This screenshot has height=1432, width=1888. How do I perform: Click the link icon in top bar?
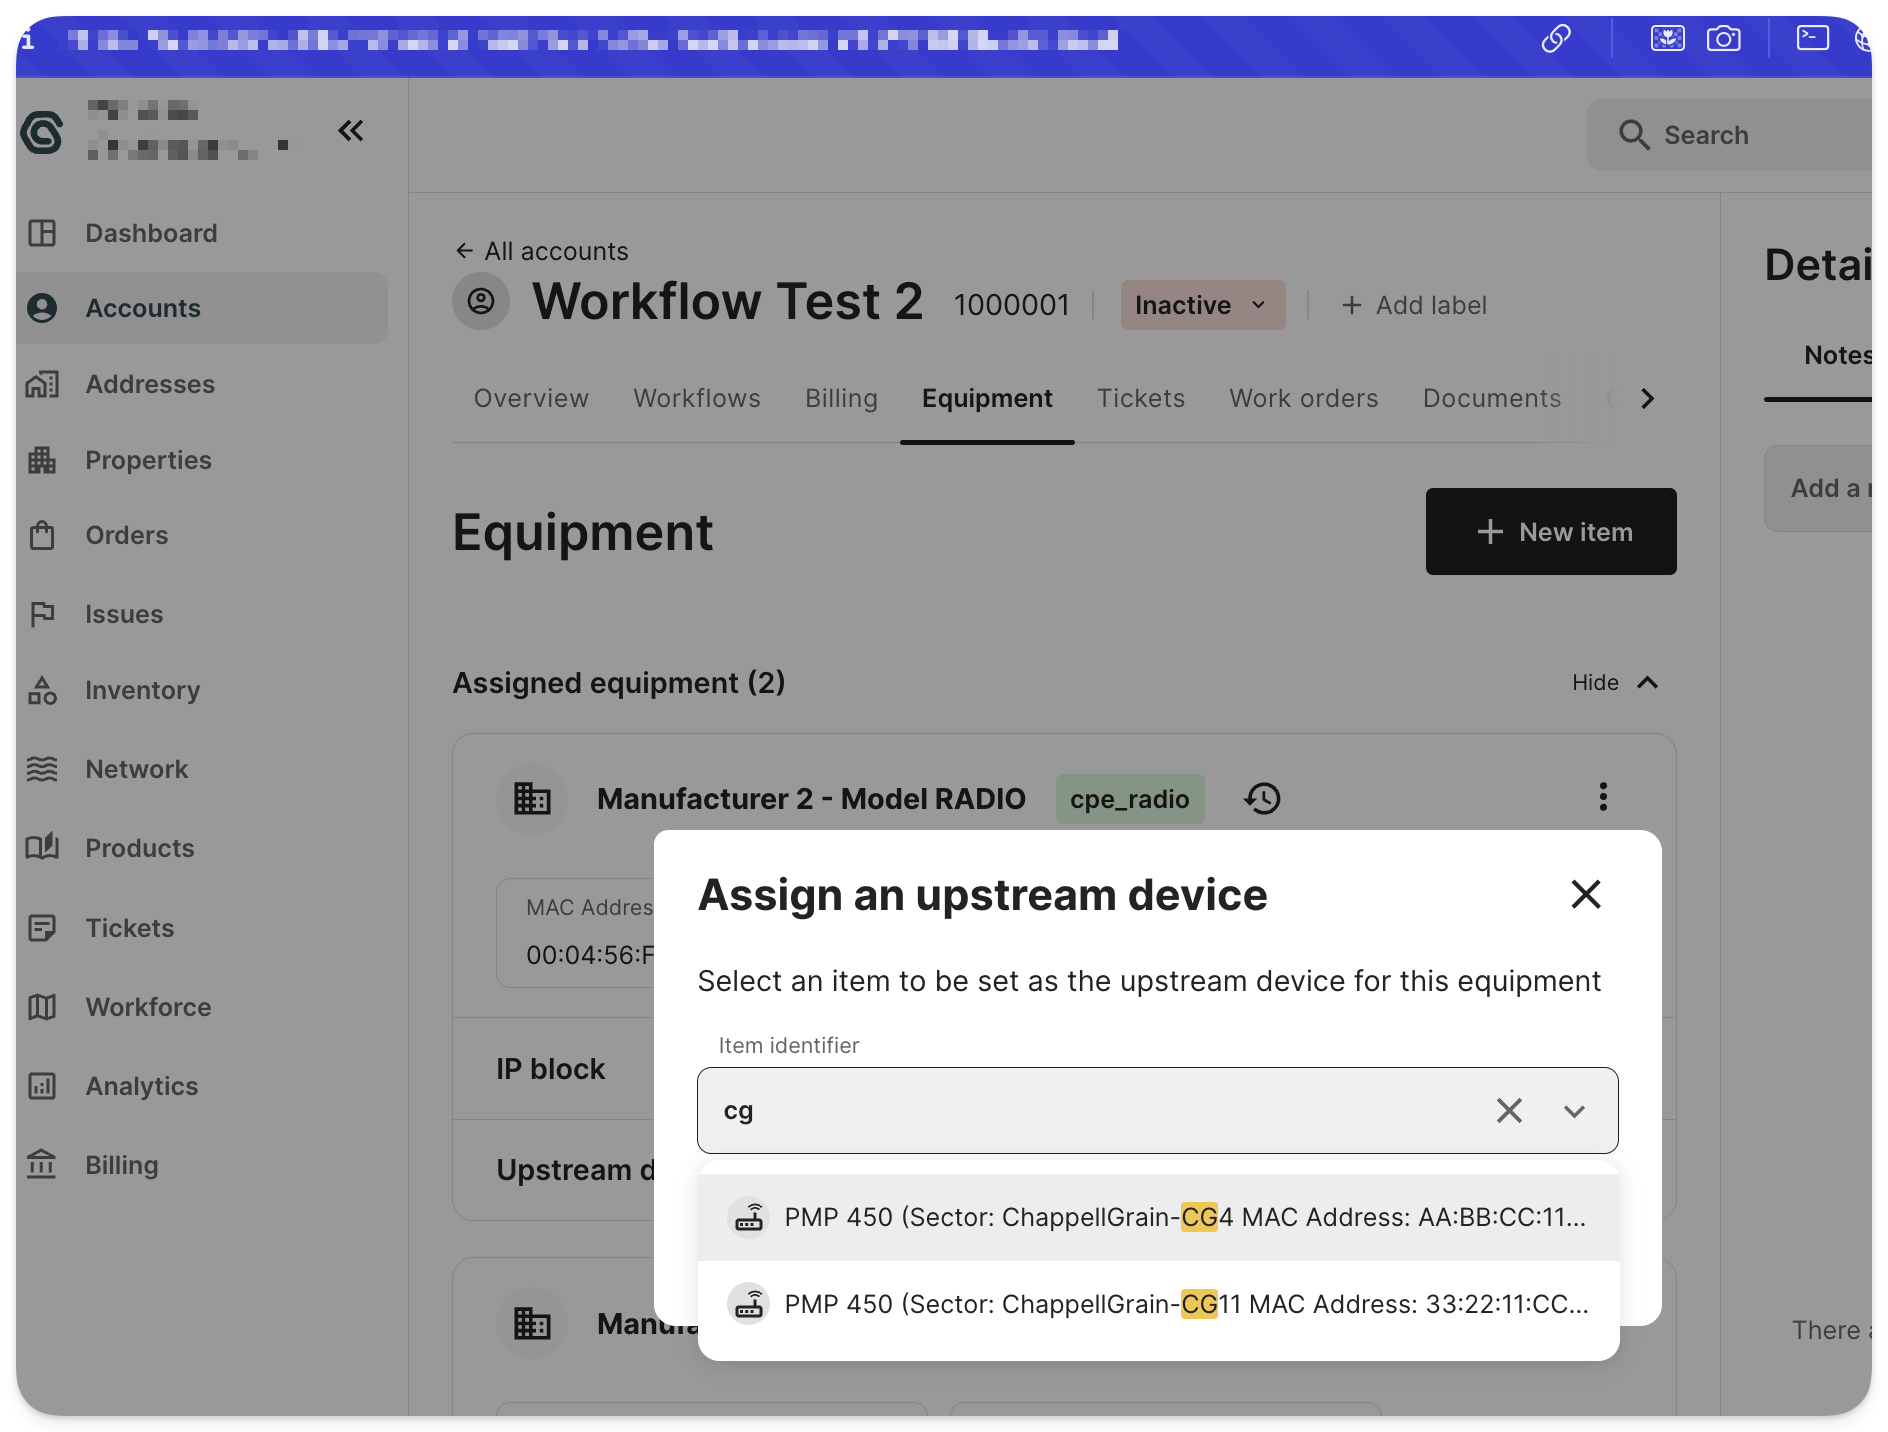coord(1556,39)
